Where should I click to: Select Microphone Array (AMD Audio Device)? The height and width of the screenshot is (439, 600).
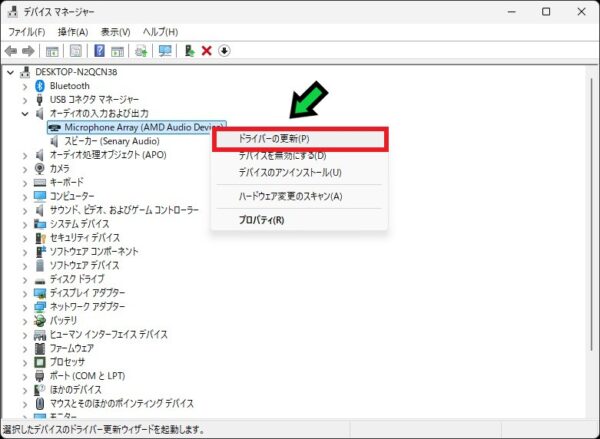pyautogui.click(x=137, y=127)
